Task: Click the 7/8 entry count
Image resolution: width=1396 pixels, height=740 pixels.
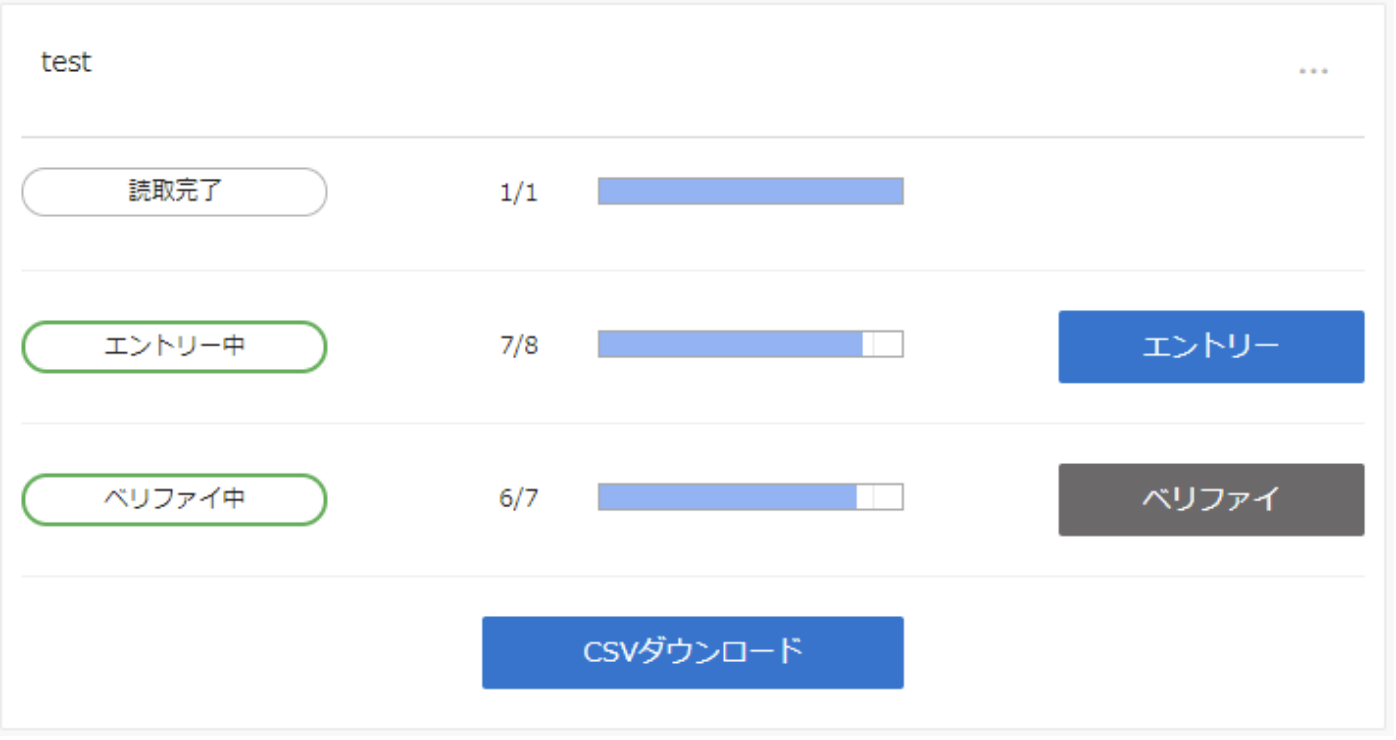Action: [x=519, y=346]
